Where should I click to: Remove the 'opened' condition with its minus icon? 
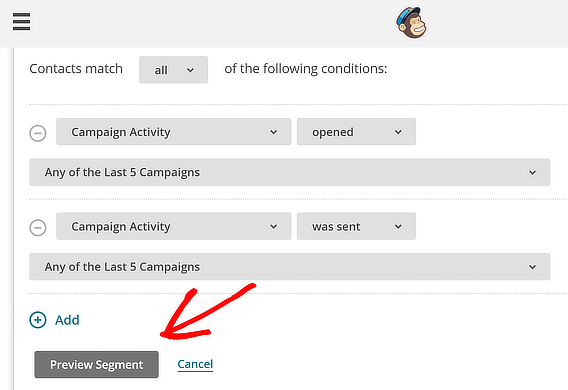click(x=38, y=133)
